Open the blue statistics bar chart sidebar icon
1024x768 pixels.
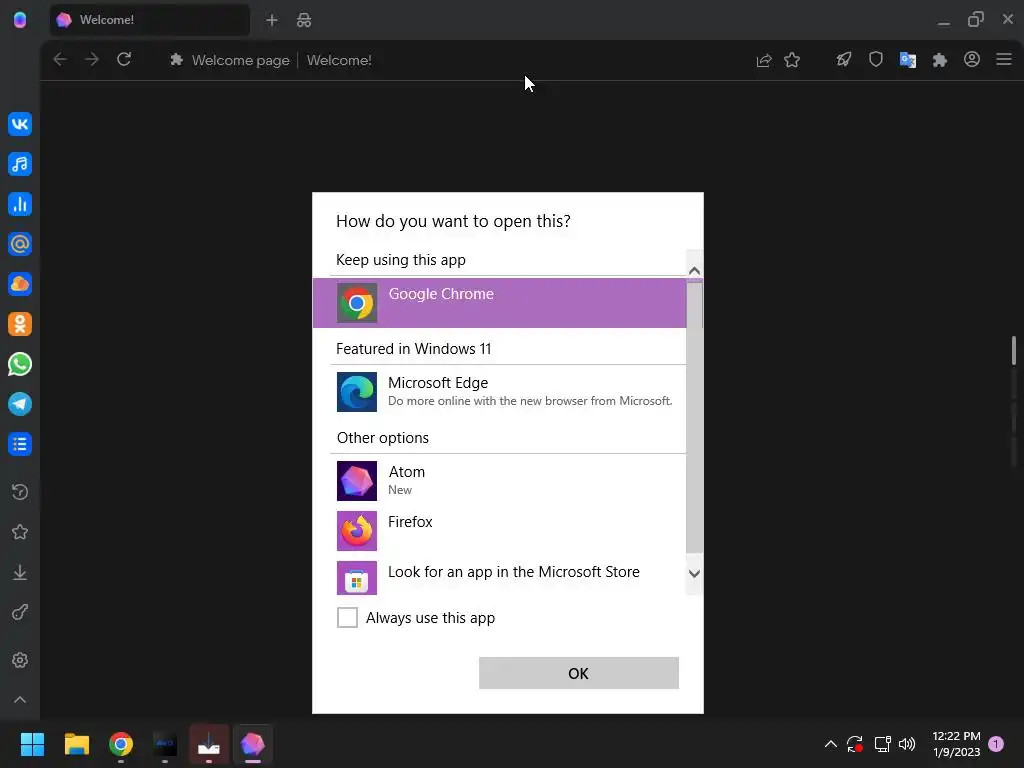click(20, 204)
